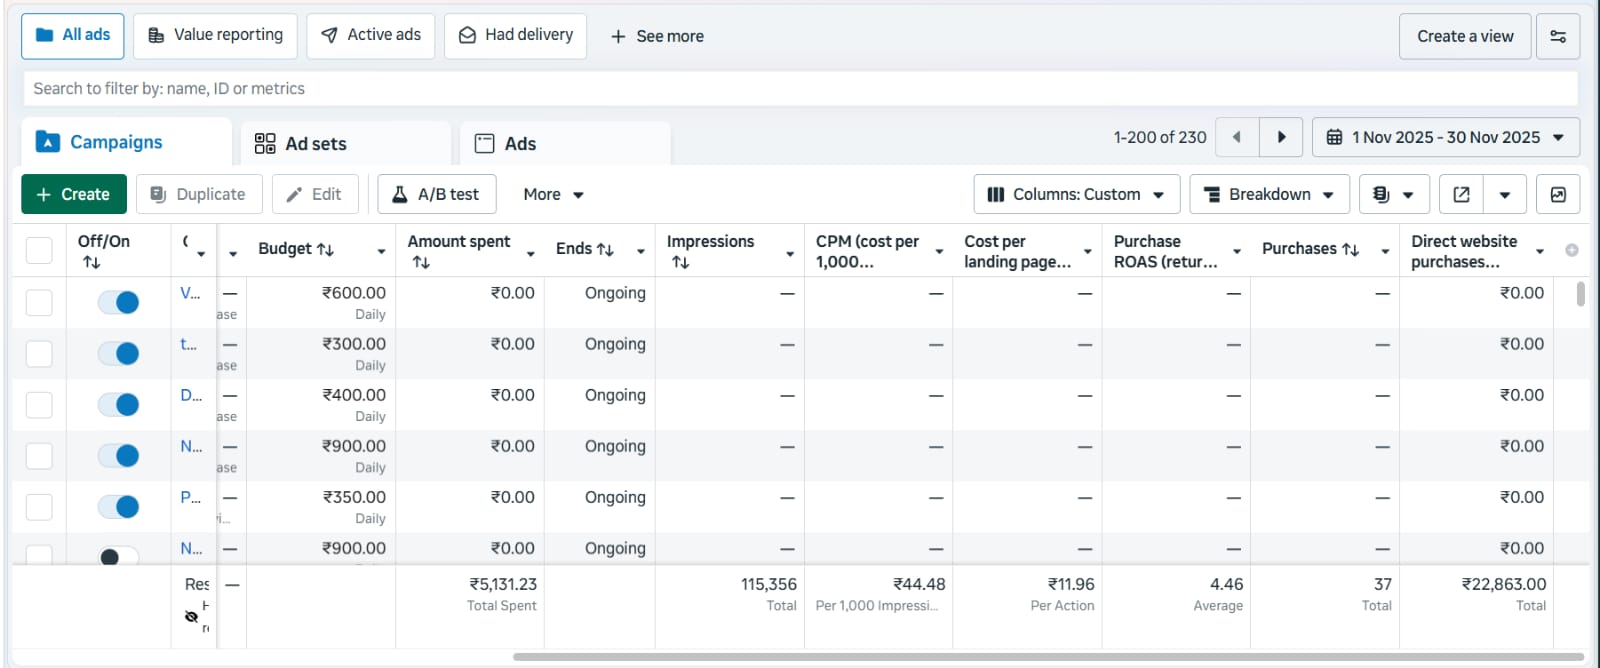
Task: Click the horizontal scrollbar below the table
Action: tap(1047, 657)
